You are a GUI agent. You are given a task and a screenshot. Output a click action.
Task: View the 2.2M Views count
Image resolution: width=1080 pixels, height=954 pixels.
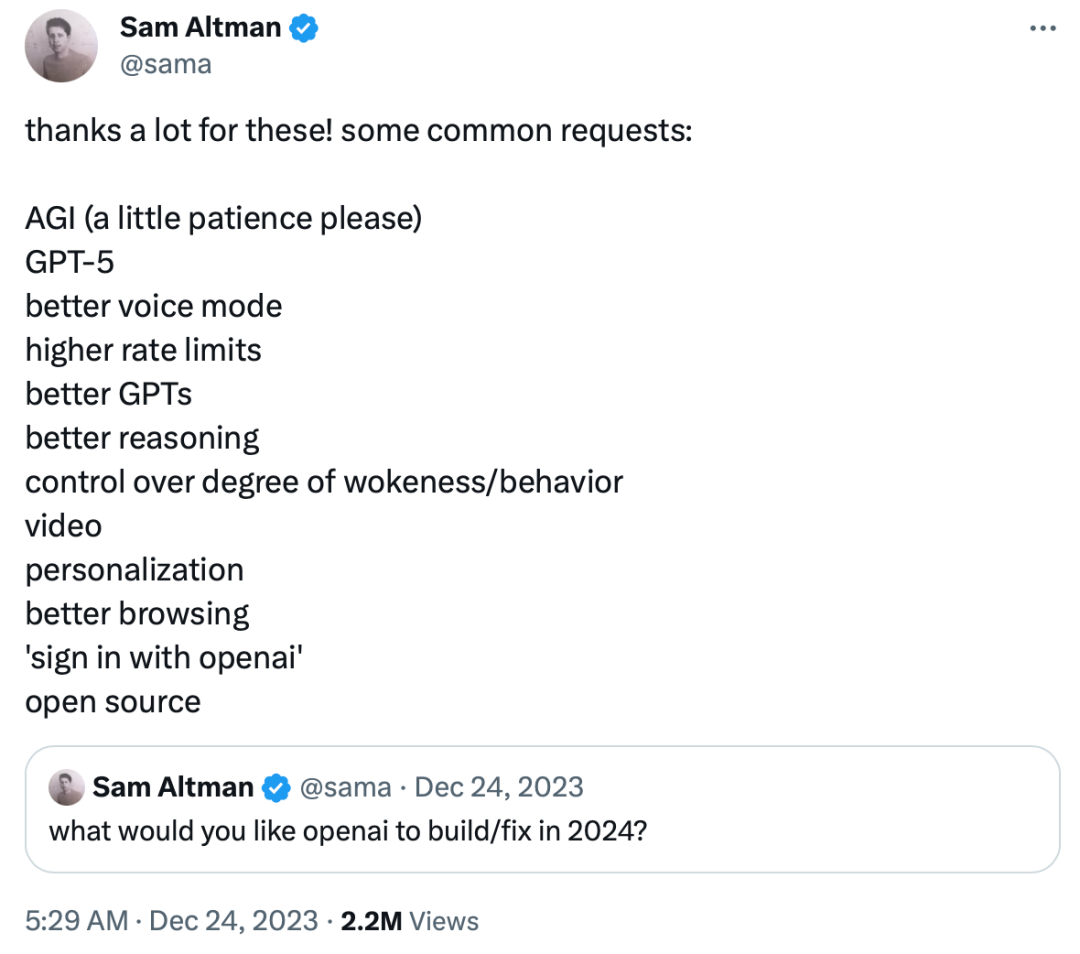click(x=410, y=921)
